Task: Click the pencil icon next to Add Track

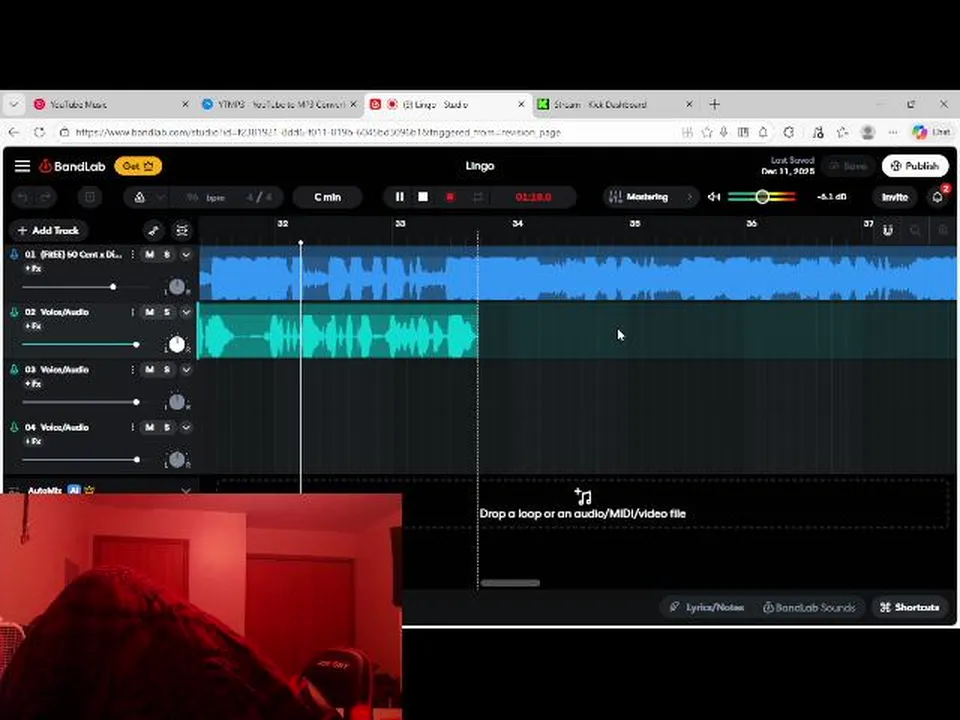Action: click(154, 230)
